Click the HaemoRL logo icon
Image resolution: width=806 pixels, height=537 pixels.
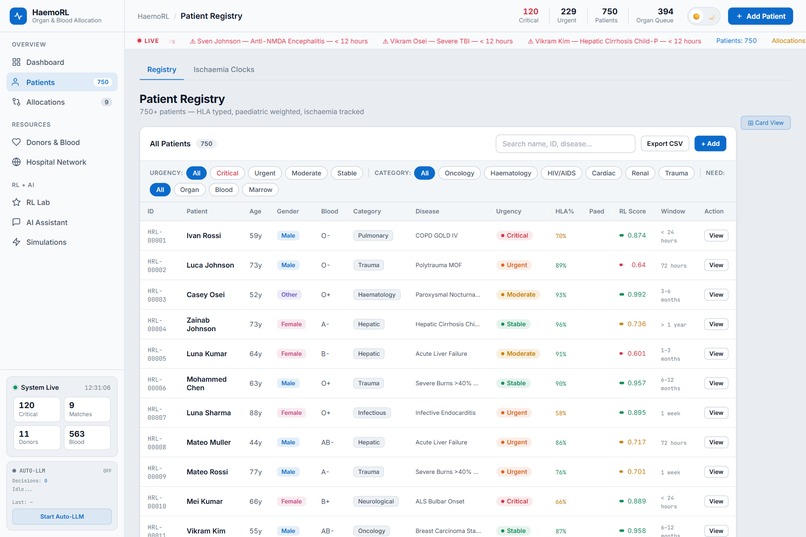pyautogui.click(x=19, y=16)
